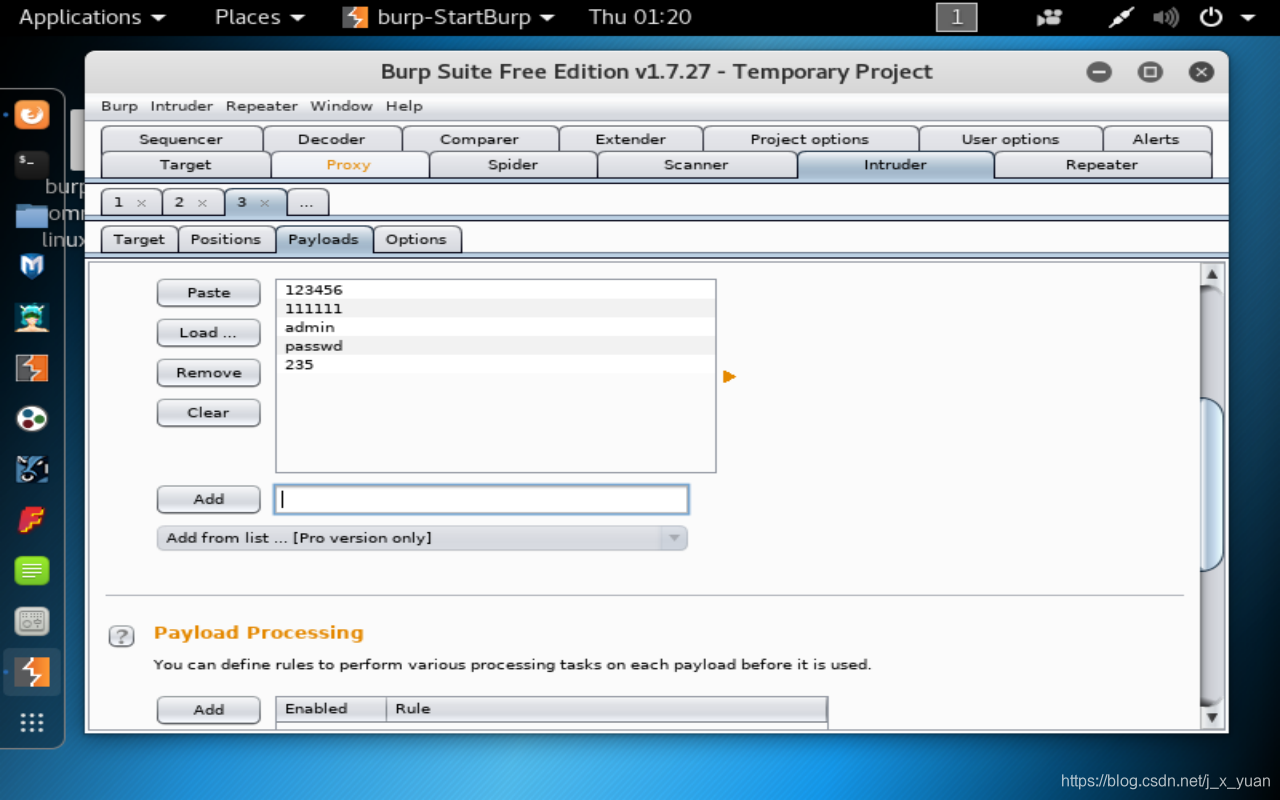Open the Applications menu dropdown
This screenshot has height=800, width=1280.
pos(92,17)
